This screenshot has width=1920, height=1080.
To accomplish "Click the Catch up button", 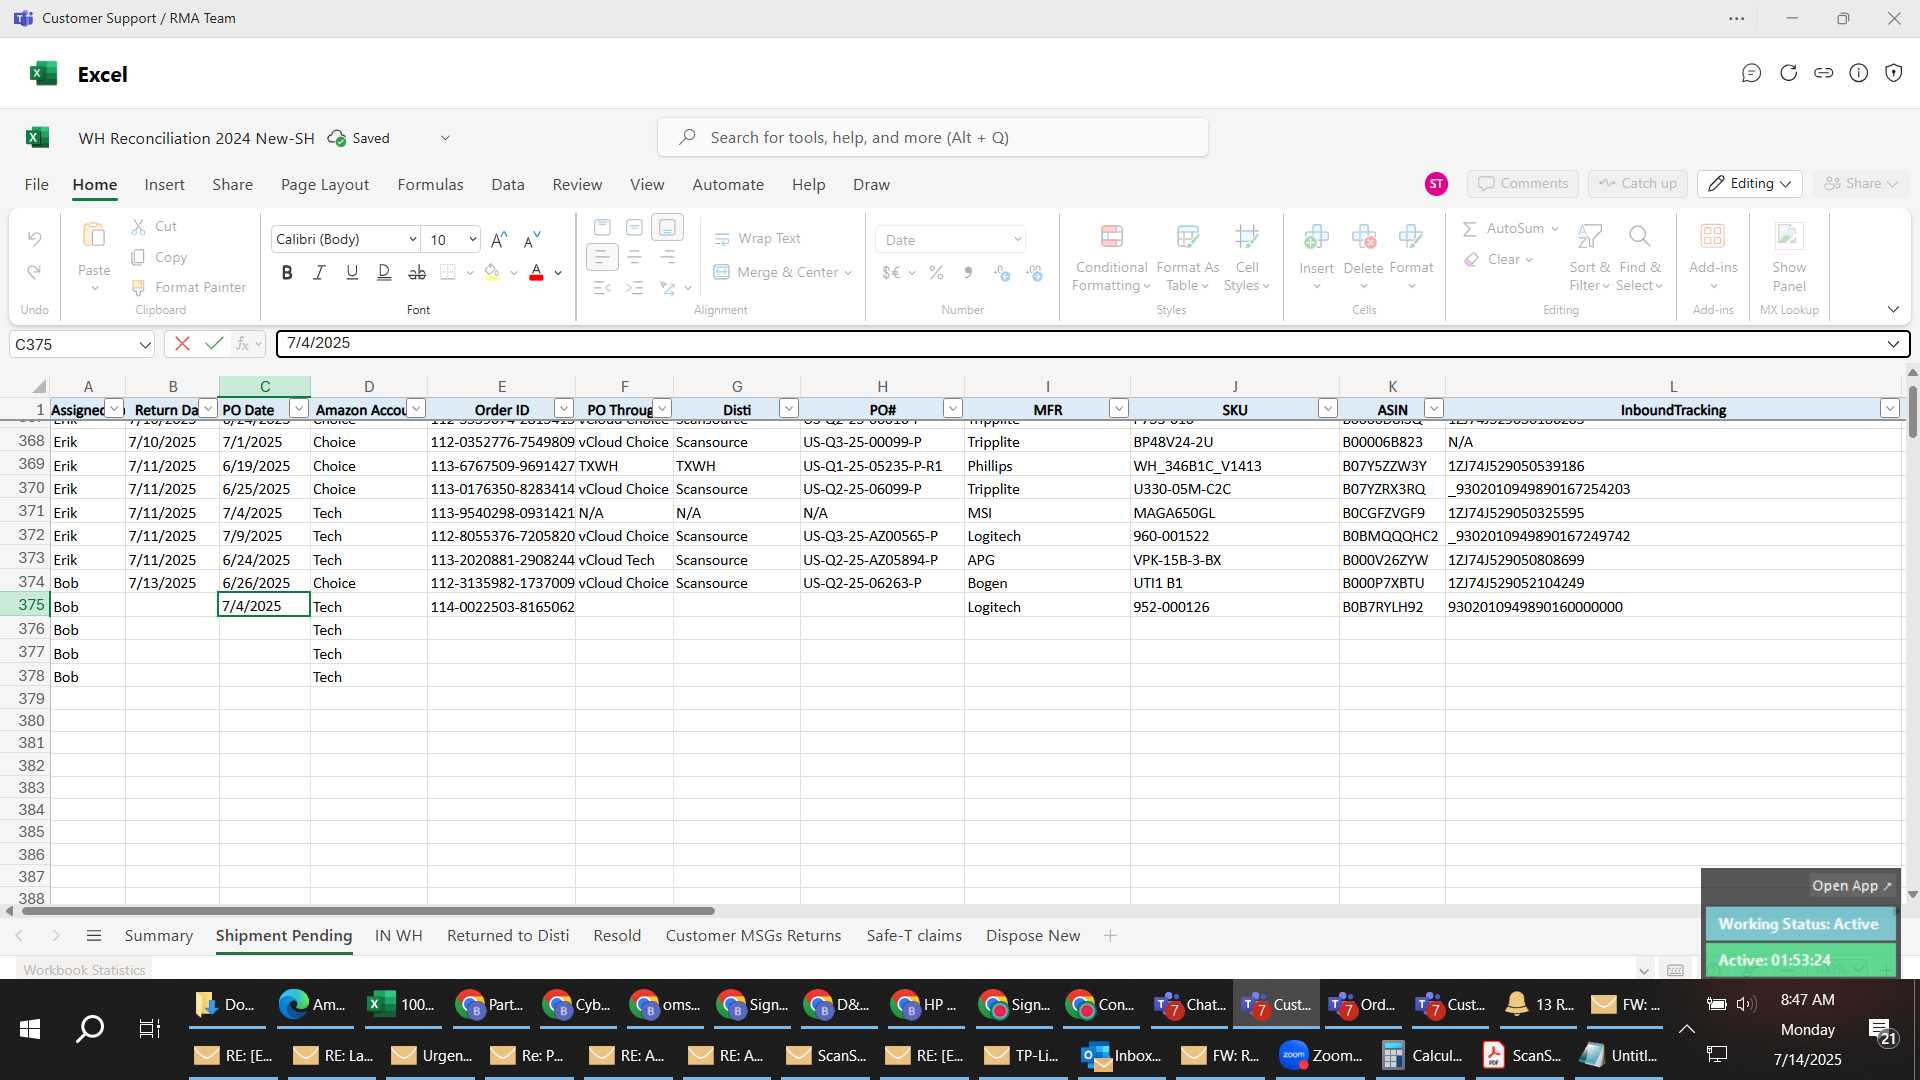I will pos(1637,184).
